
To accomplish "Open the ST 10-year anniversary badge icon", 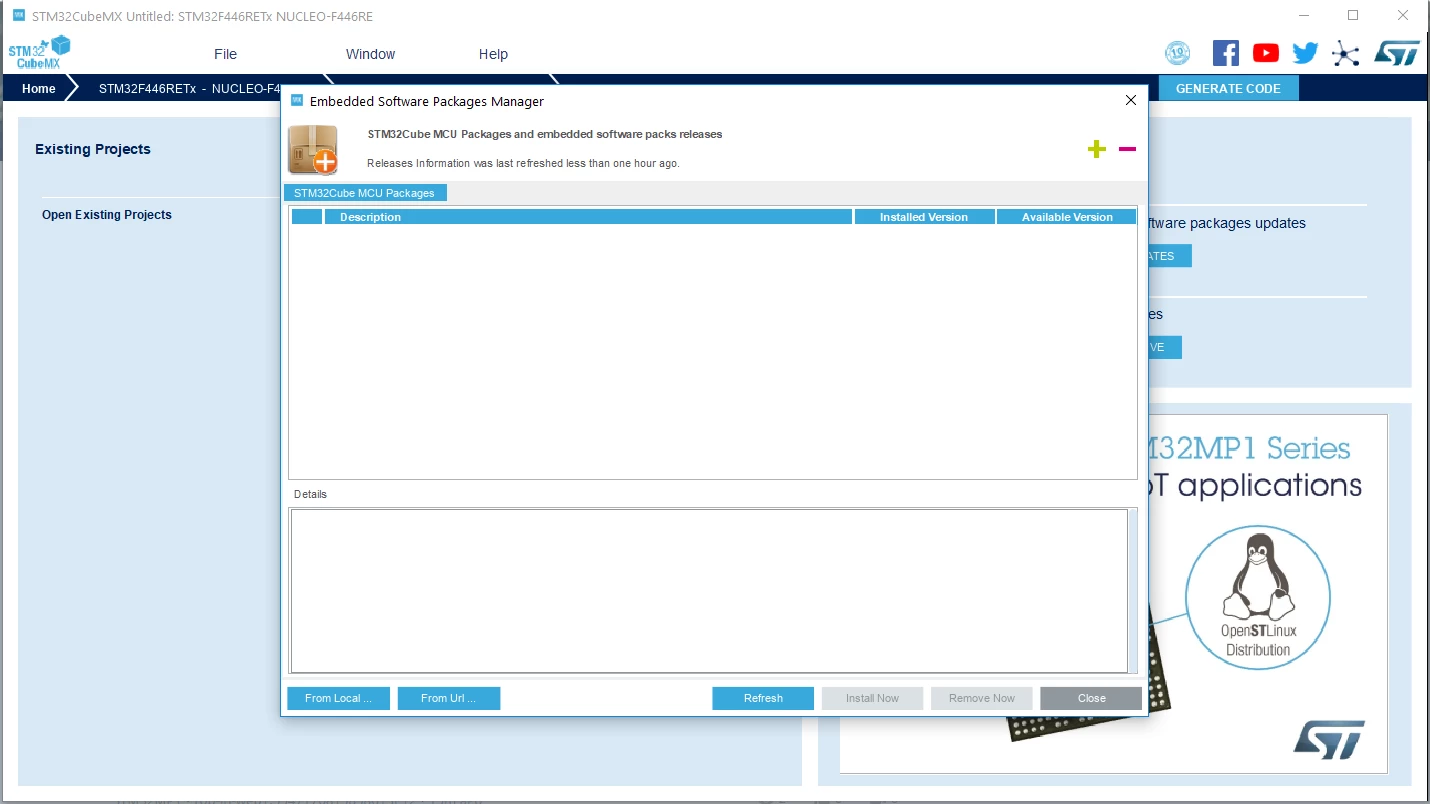I will [x=1178, y=53].
